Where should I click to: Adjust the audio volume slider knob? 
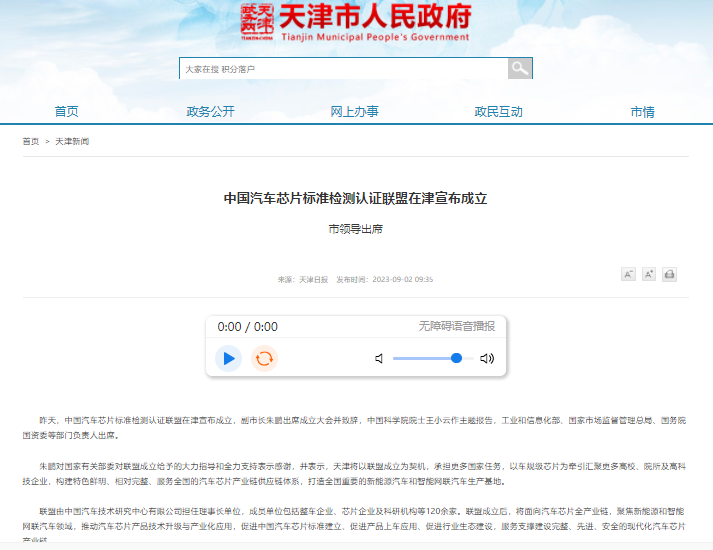[456, 358]
